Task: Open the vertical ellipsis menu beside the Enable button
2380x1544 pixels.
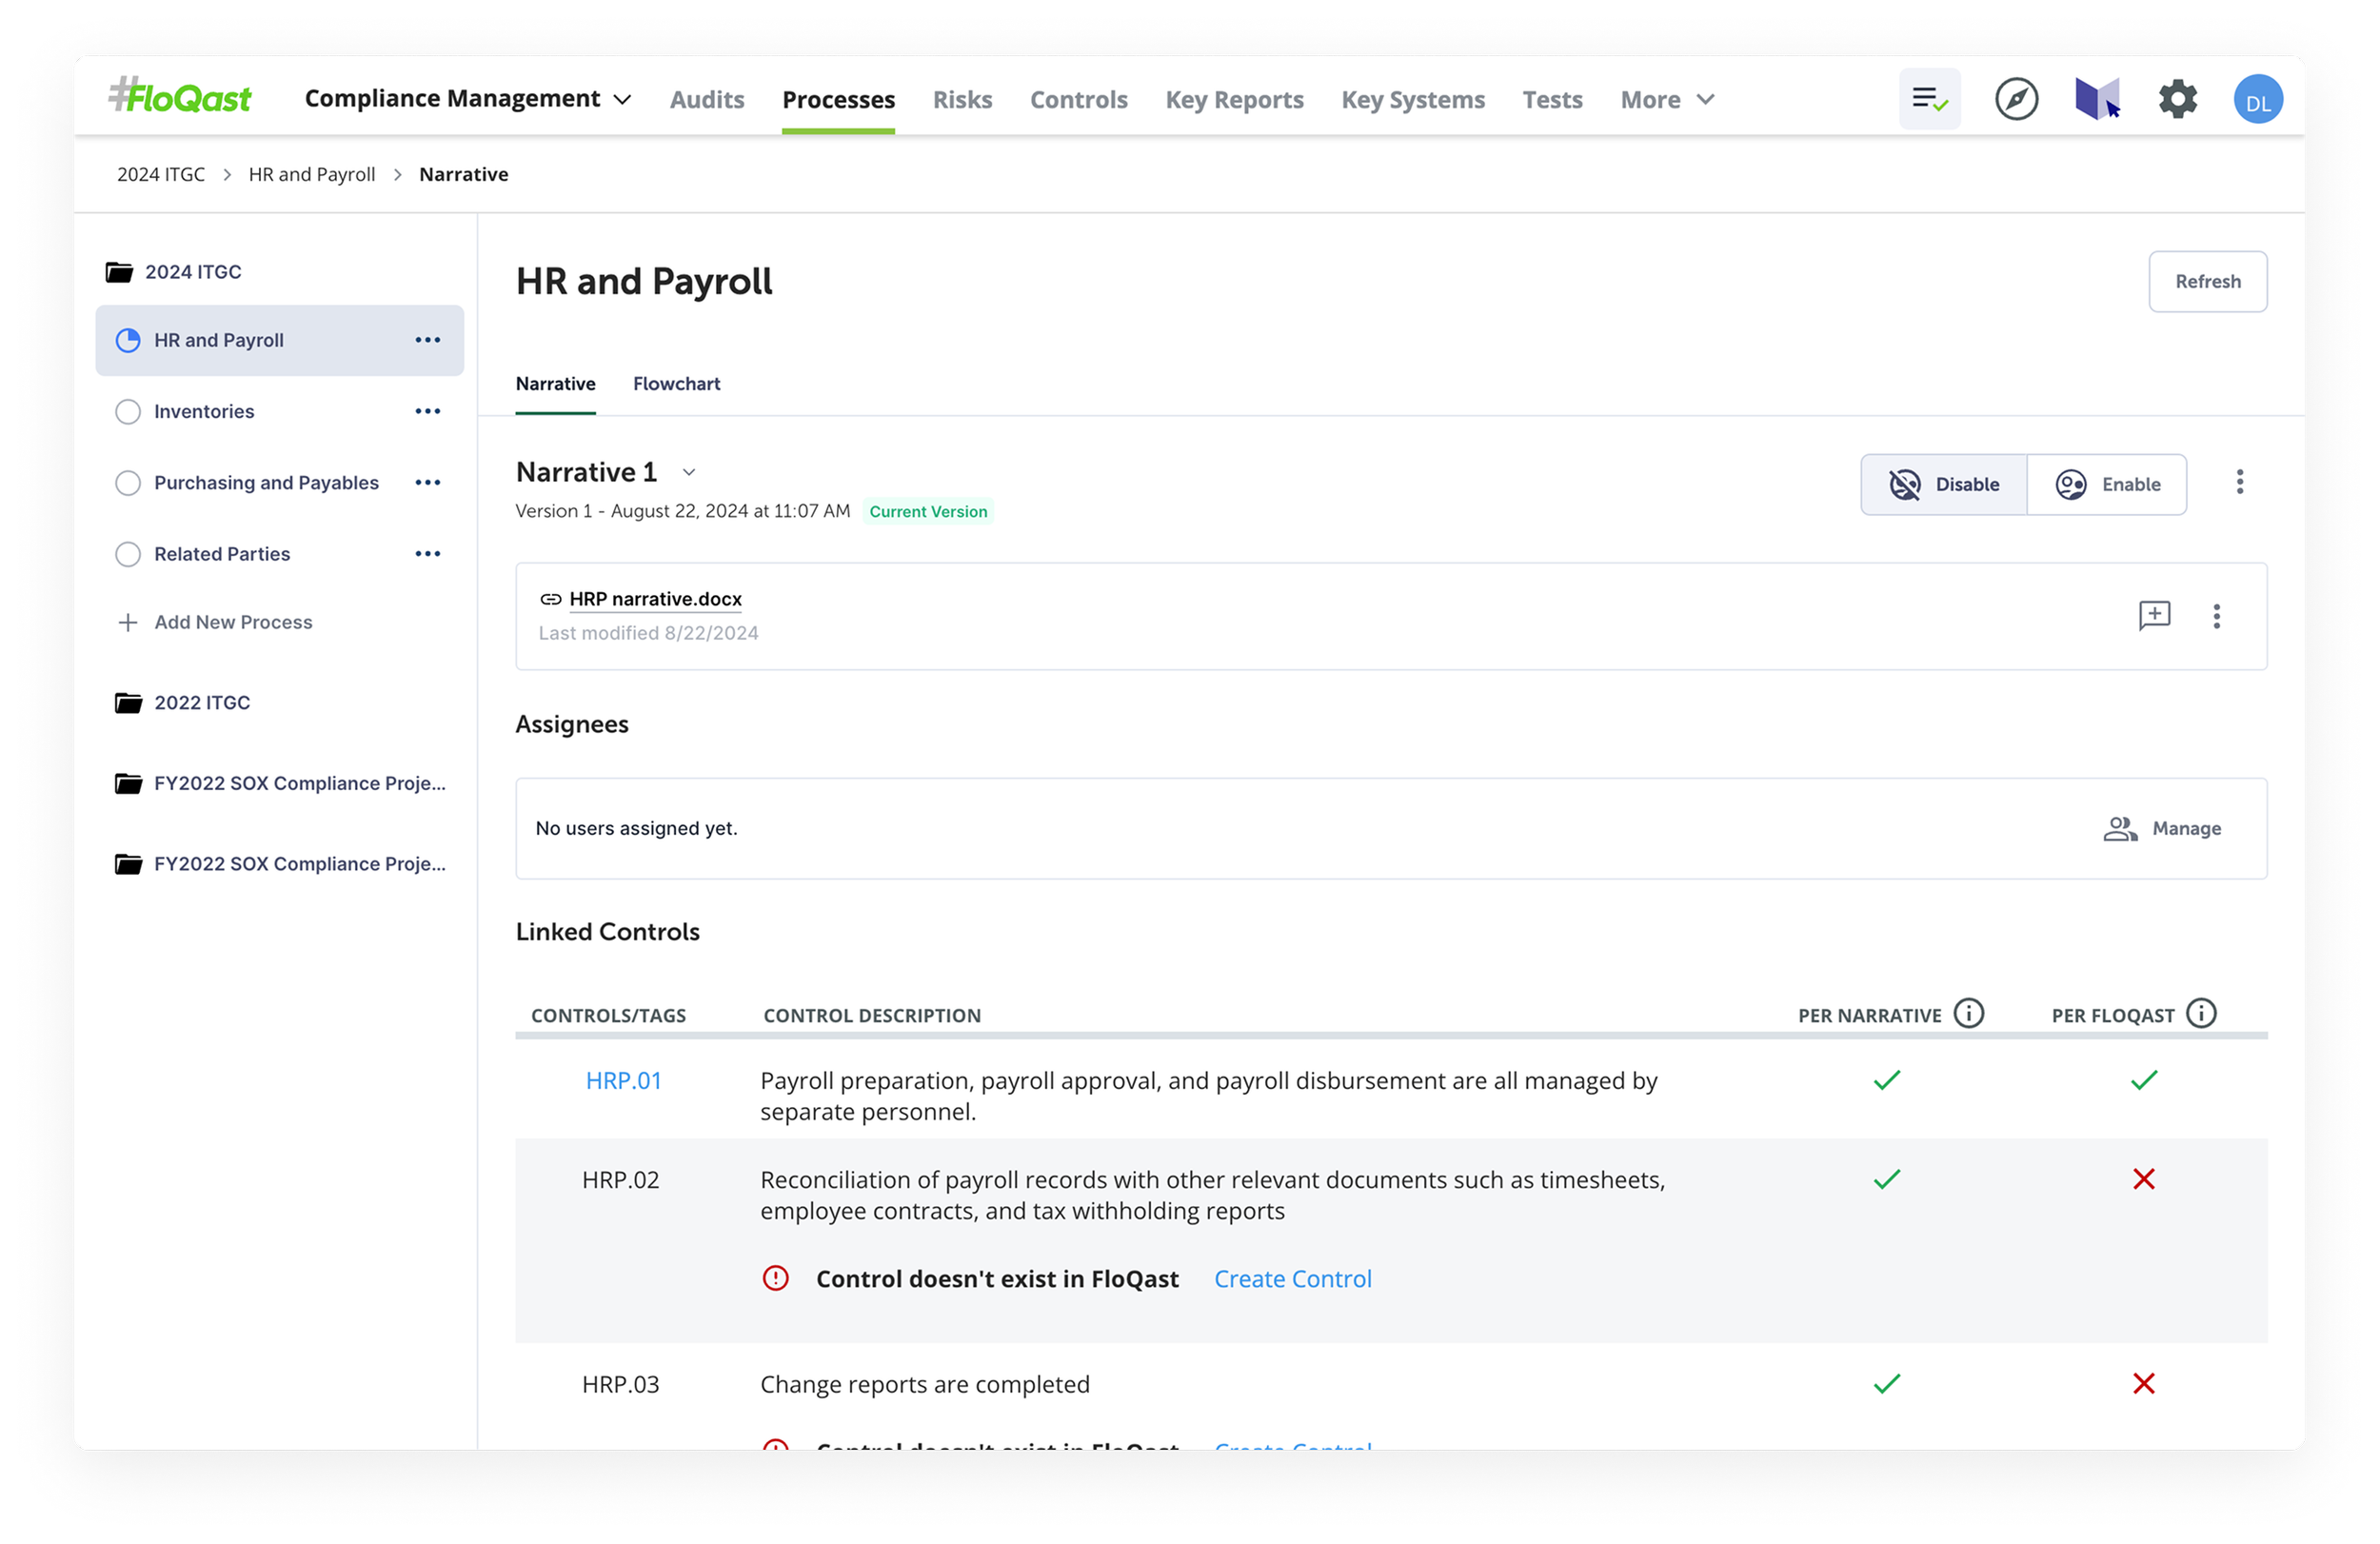Action: [2239, 483]
